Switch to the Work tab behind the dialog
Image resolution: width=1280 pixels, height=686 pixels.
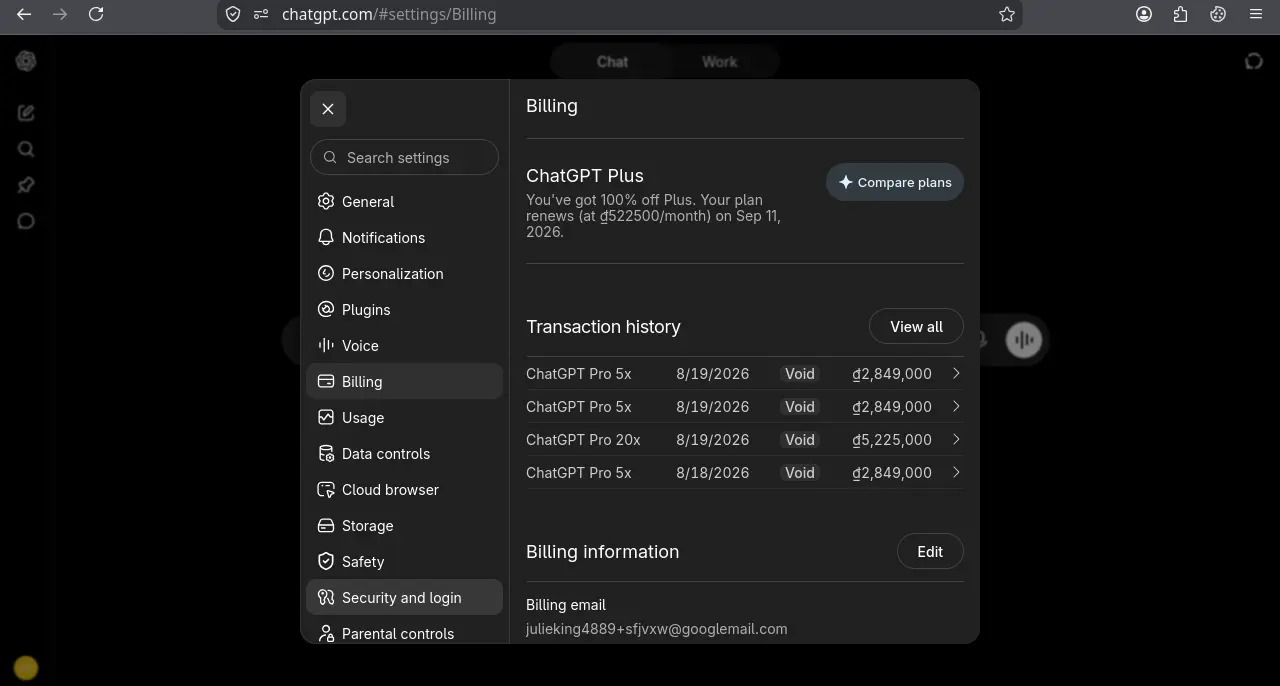[x=719, y=61]
